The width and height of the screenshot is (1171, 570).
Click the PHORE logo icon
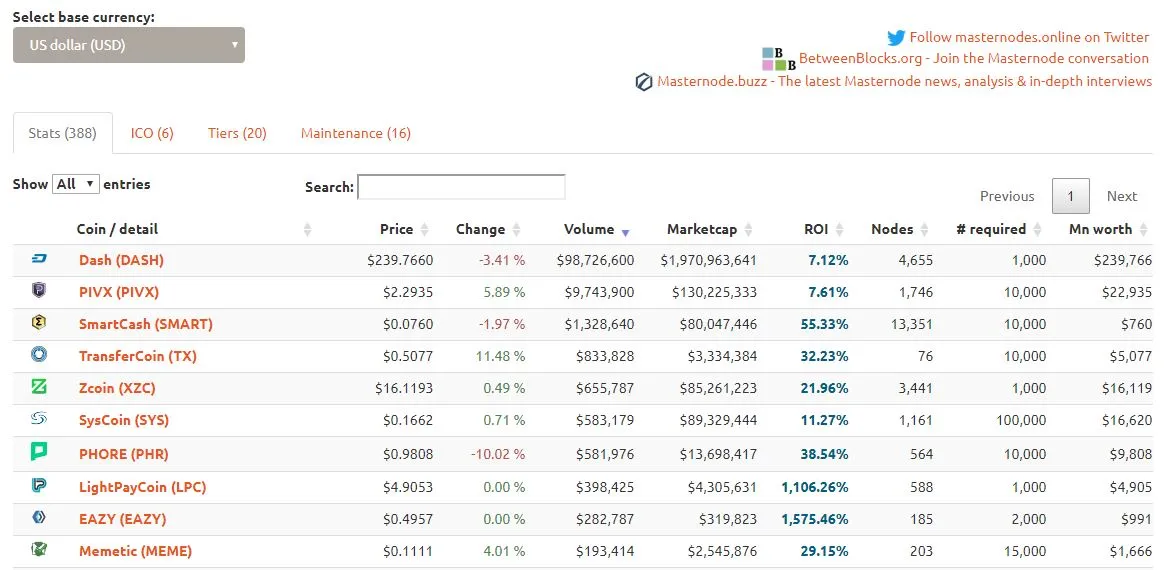39,451
